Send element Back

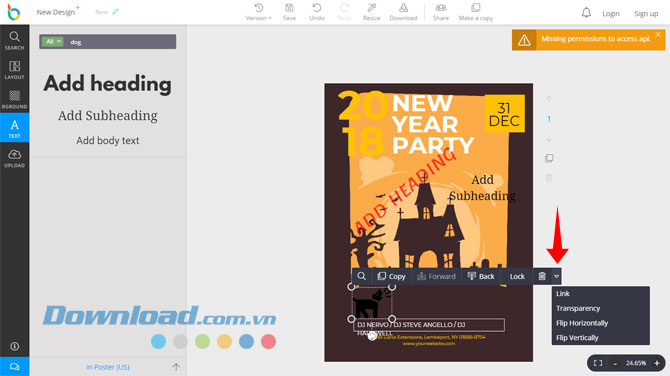(x=481, y=276)
